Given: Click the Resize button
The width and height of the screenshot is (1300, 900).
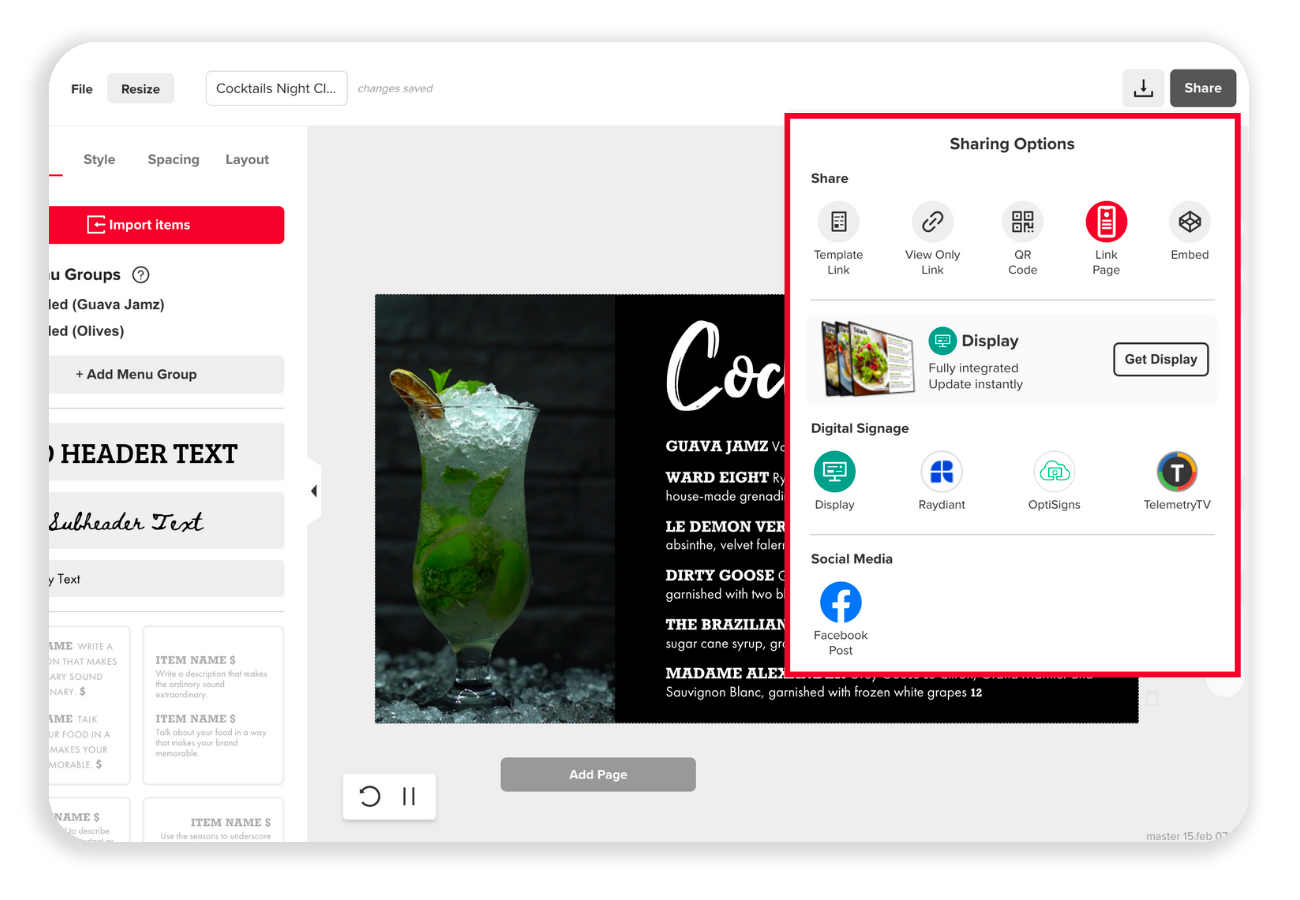Looking at the screenshot, I should (x=140, y=89).
